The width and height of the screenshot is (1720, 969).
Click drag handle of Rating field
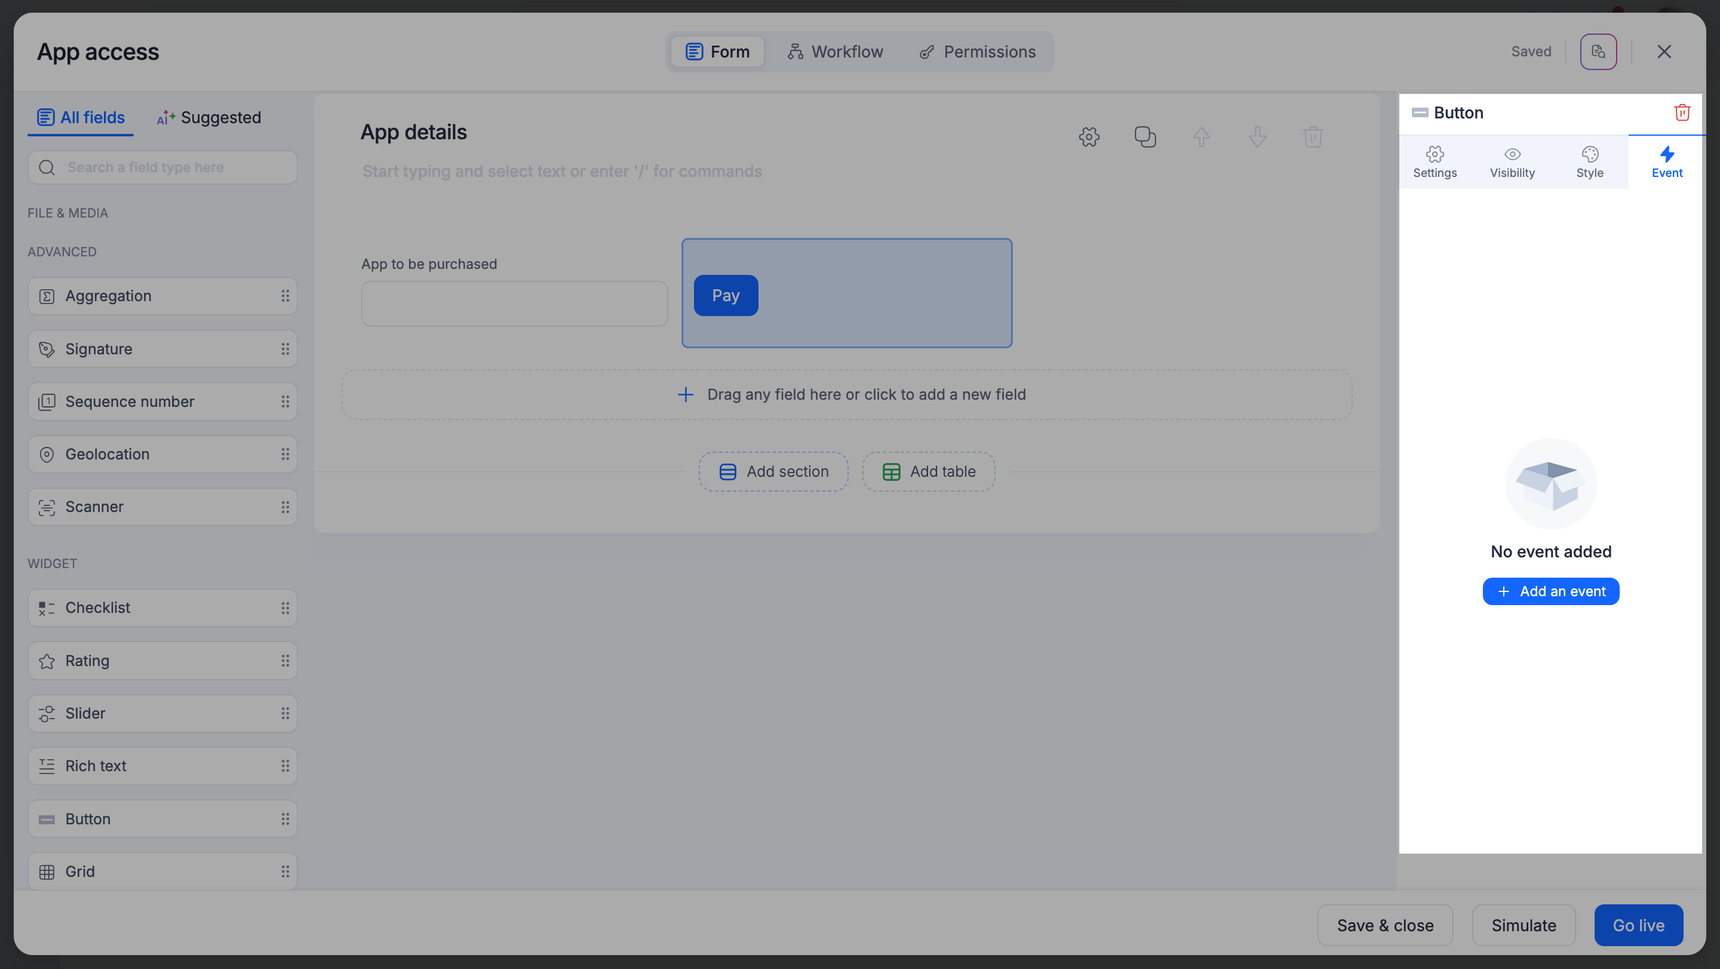[x=285, y=661]
